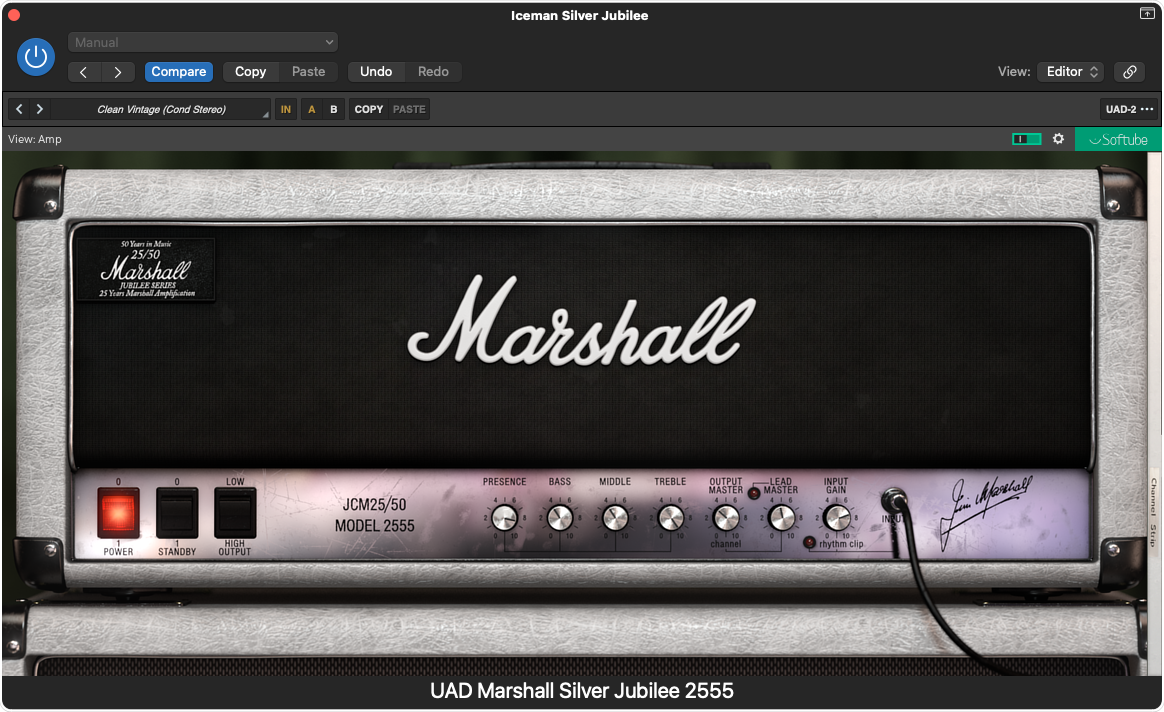Viewport: 1164px width, 712px height.
Task: Open the Channel Strip side panel
Action: coord(1154,512)
